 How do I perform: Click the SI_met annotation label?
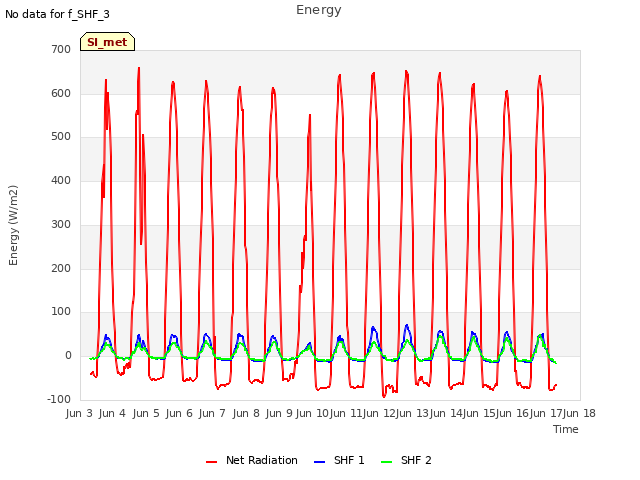tap(107, 42)
